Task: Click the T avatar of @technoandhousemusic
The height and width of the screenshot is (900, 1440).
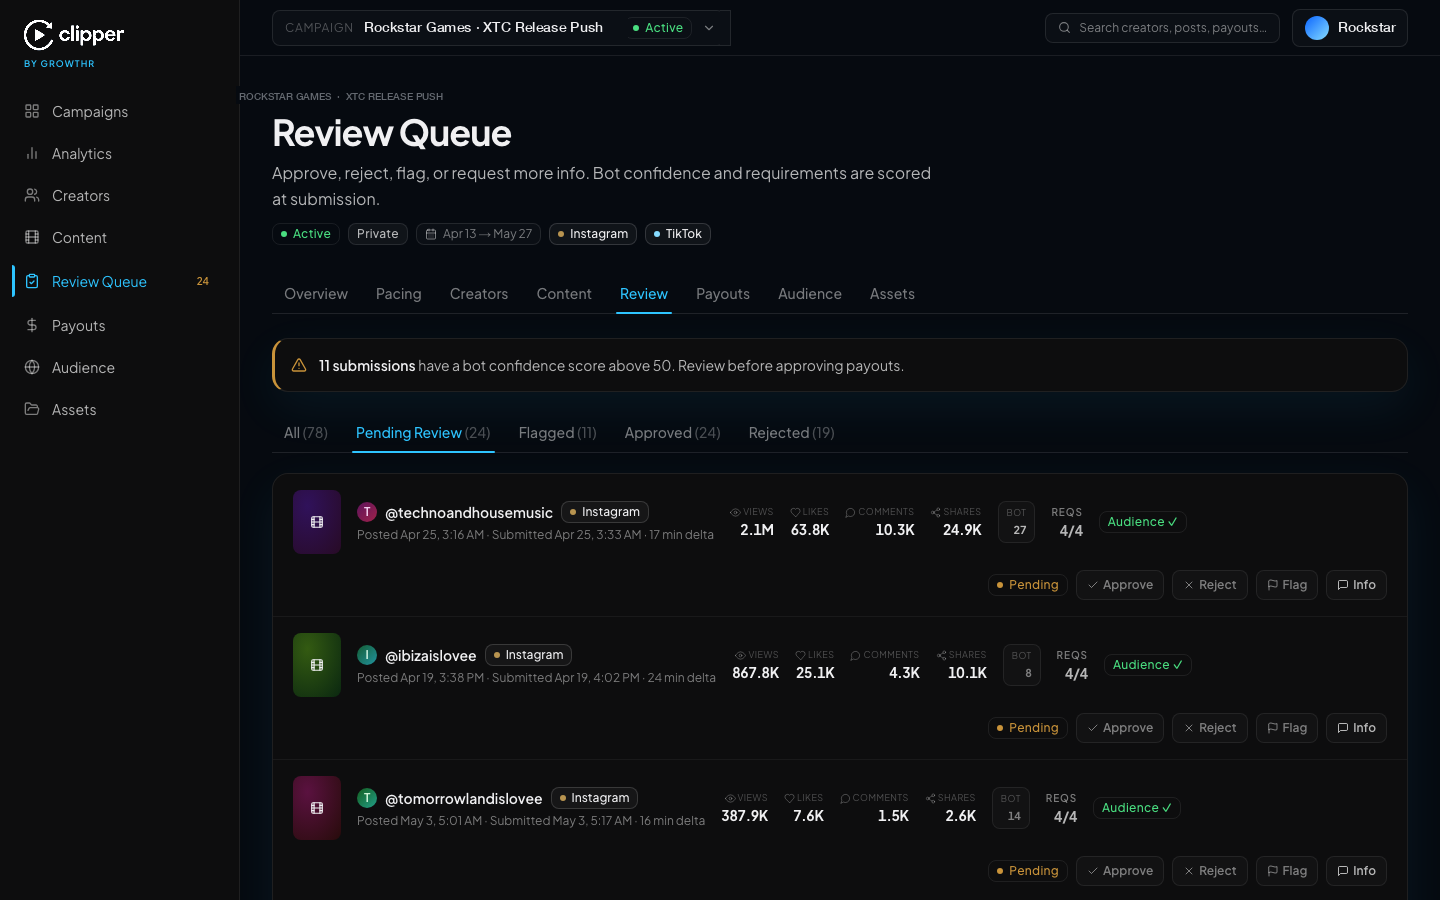Action: (x=367, y=512)
